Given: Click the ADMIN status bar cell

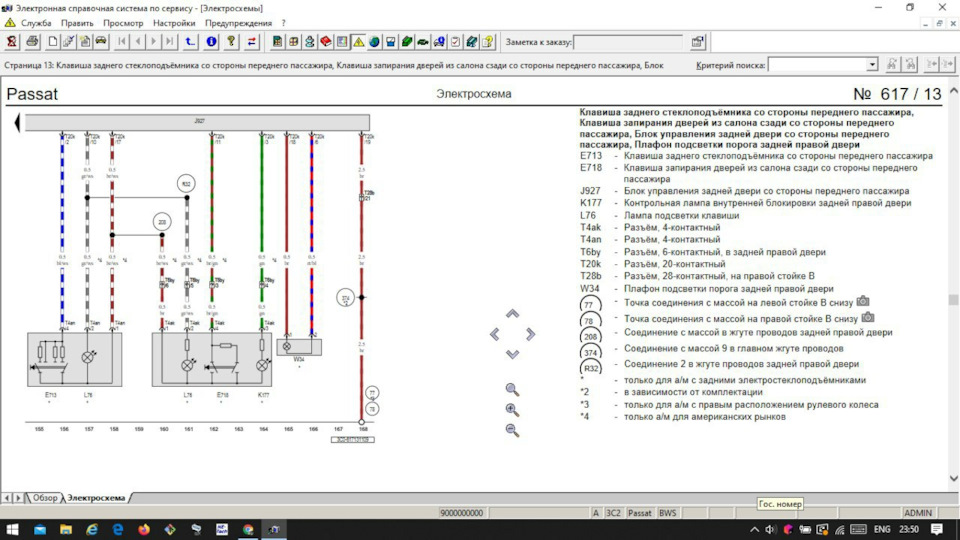Looking at the screenshot, I should click(x=918, y=513).
